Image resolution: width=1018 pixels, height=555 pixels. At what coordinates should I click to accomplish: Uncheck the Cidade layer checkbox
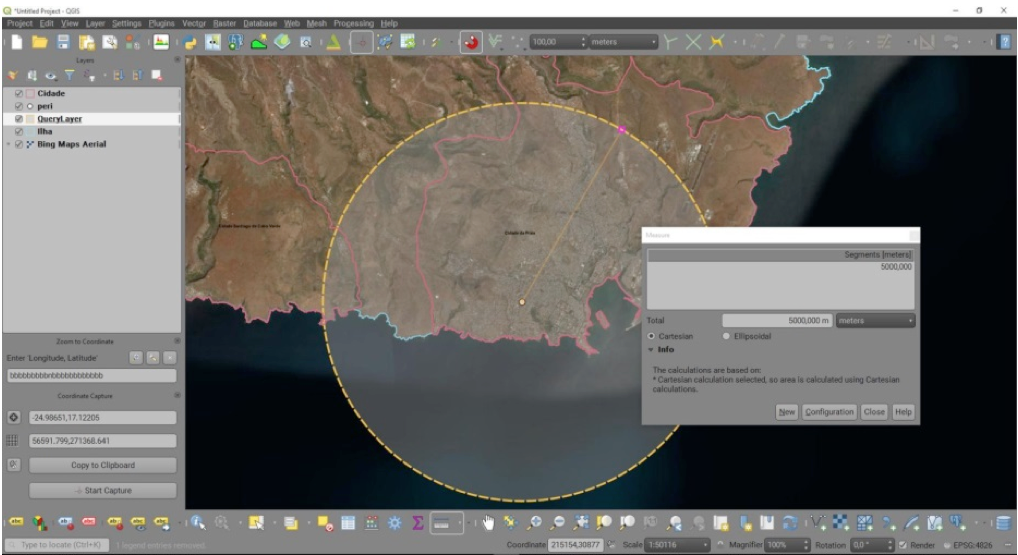[19, 93]
